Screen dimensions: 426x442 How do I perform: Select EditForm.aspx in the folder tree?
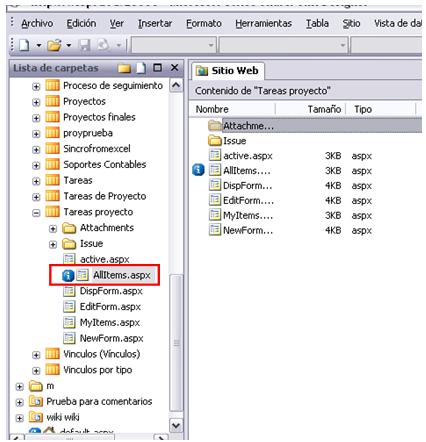[x=110, y=307]
